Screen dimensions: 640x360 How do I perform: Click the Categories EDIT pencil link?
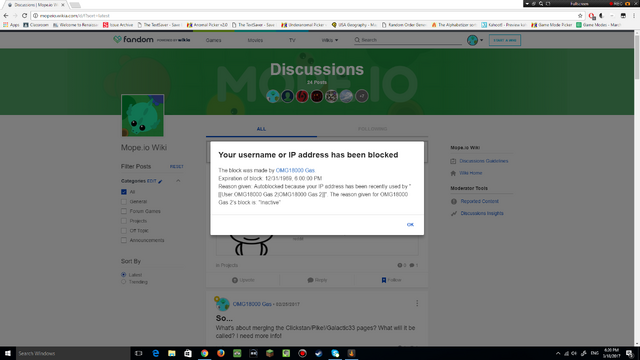(x=155, y=181)
